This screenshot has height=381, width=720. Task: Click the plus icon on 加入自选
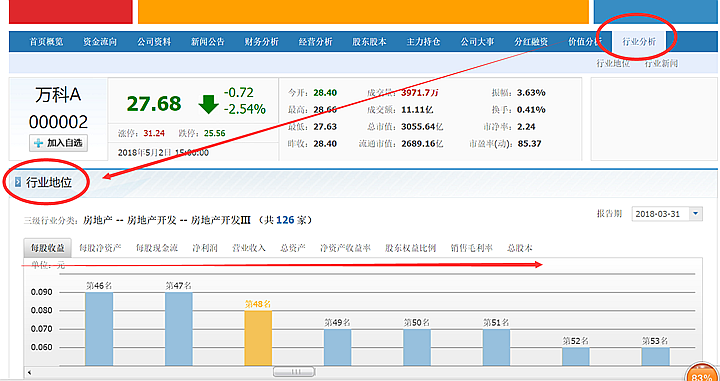39,143
